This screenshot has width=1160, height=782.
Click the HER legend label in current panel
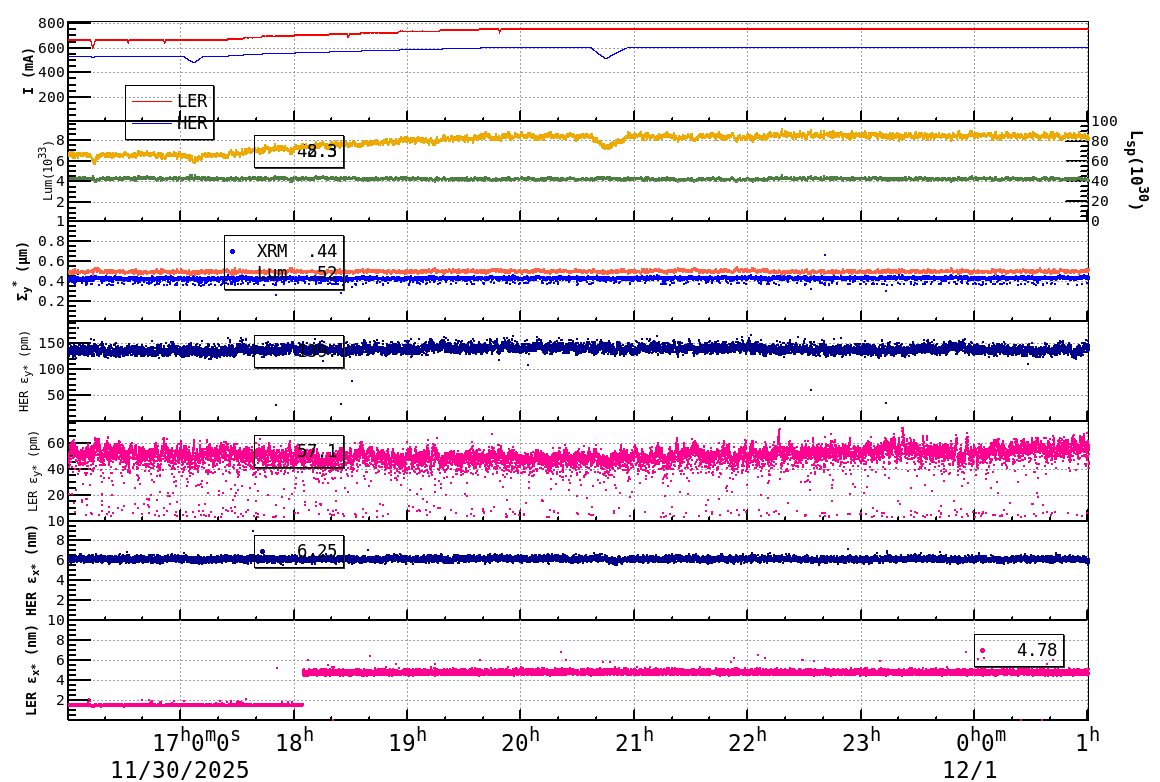[x=192, y=124]
